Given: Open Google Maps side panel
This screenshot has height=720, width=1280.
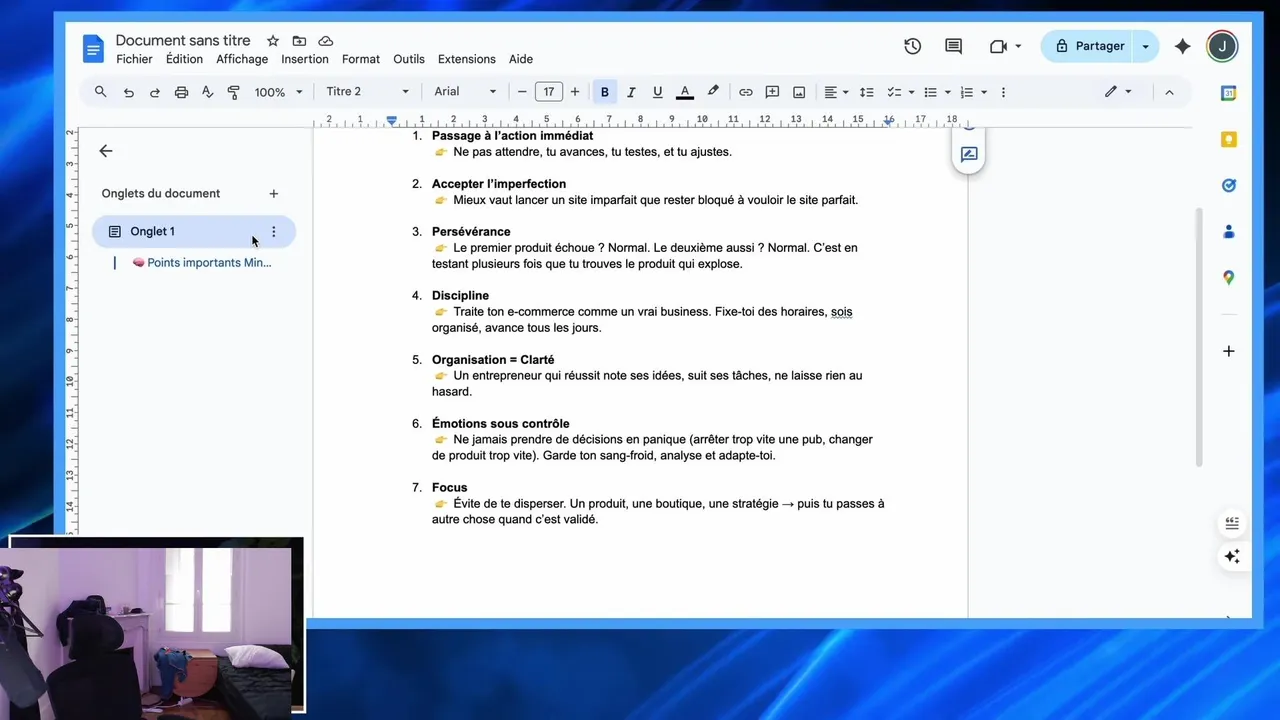Looking at the screenshot, I should pos(1229,277).
